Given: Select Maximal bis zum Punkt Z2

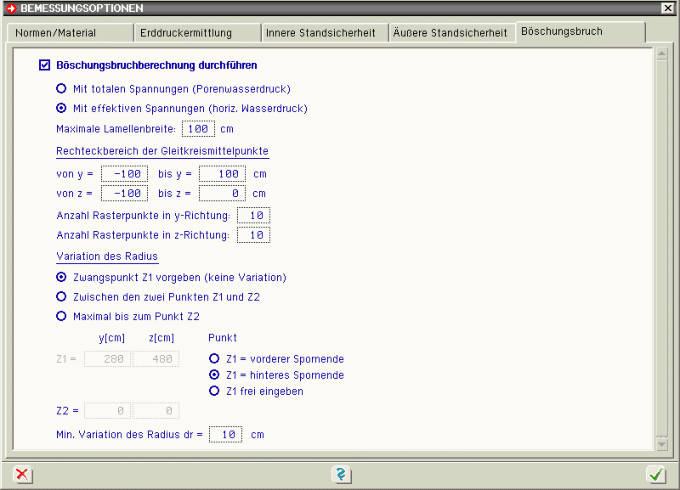Looking at the screenshot, I should (x=62, y=316).
